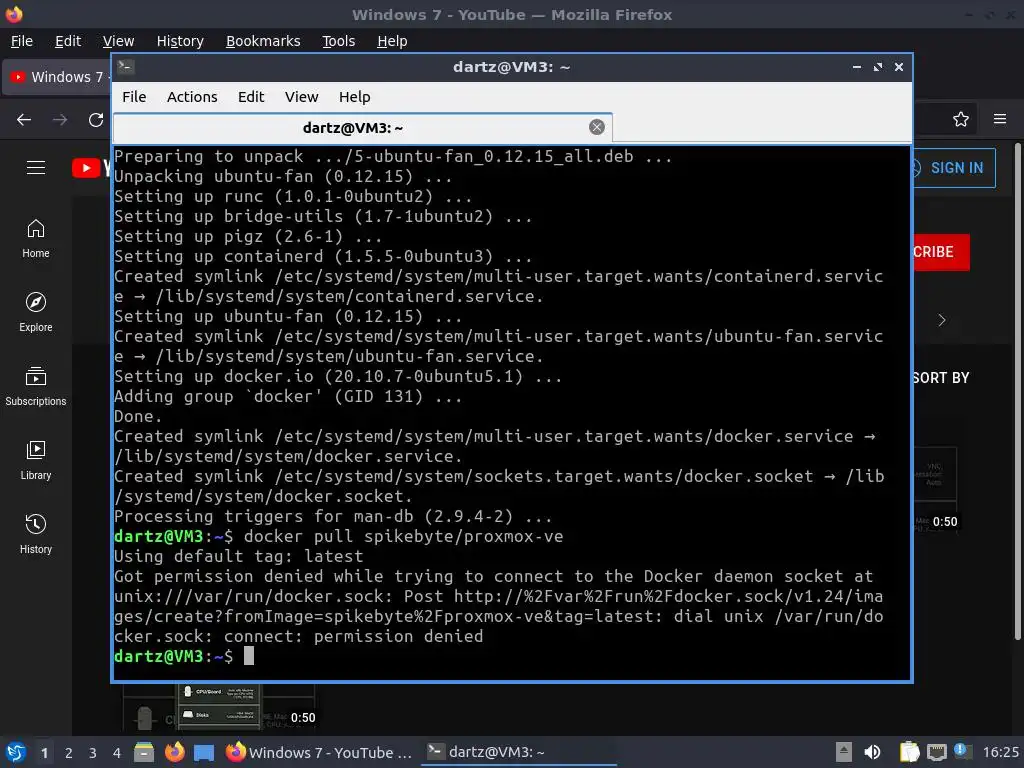Open video thumbnail below the terminal
This screenshot has width=1024, height=768.
pyautogui.click(x=219, y=707)
